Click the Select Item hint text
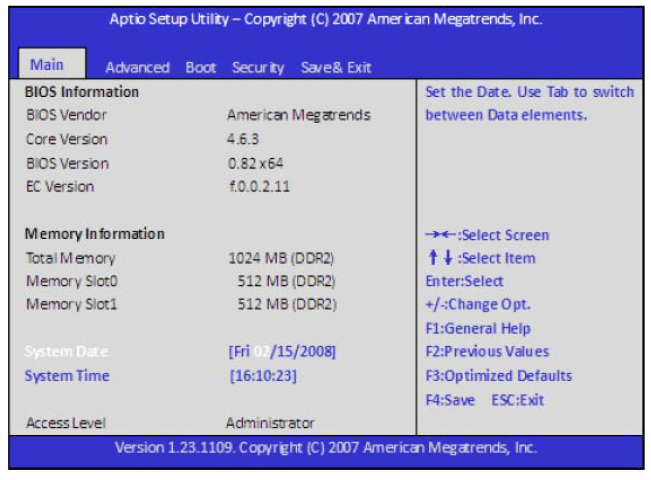The image size is (651, 480). click(497, 258)
